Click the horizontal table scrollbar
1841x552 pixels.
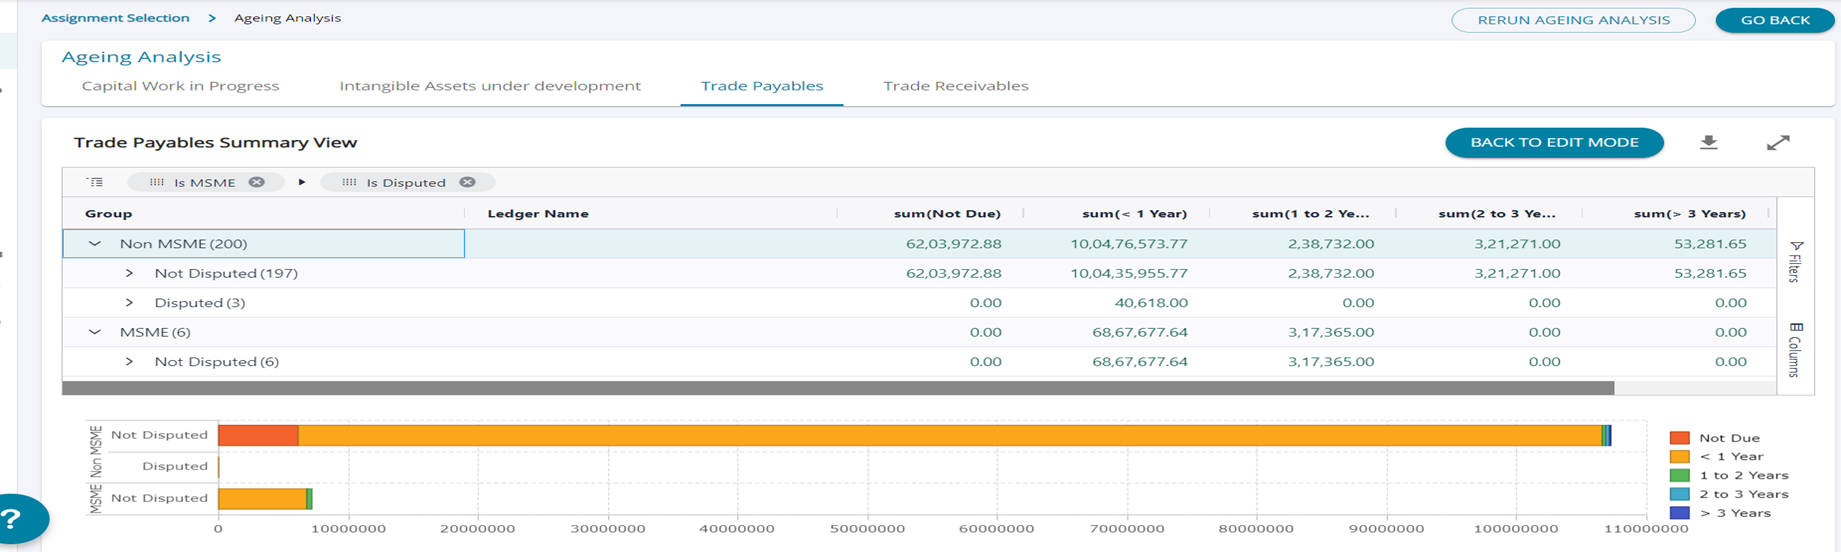pos(837,388)
